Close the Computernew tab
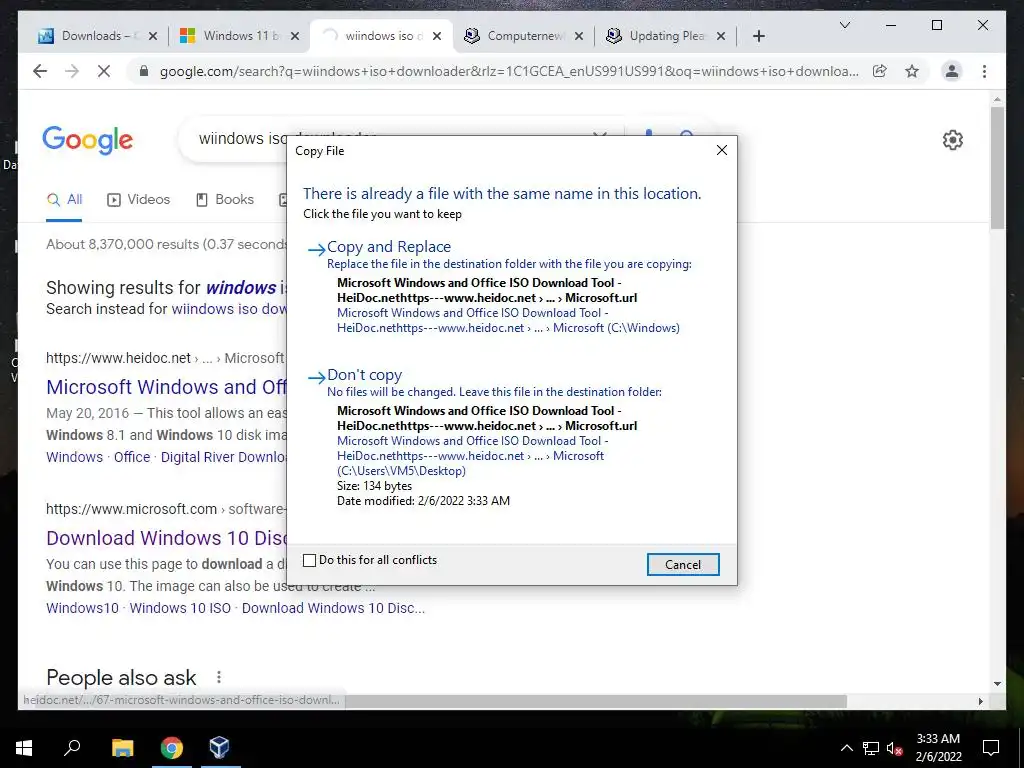 pos(579,36)
